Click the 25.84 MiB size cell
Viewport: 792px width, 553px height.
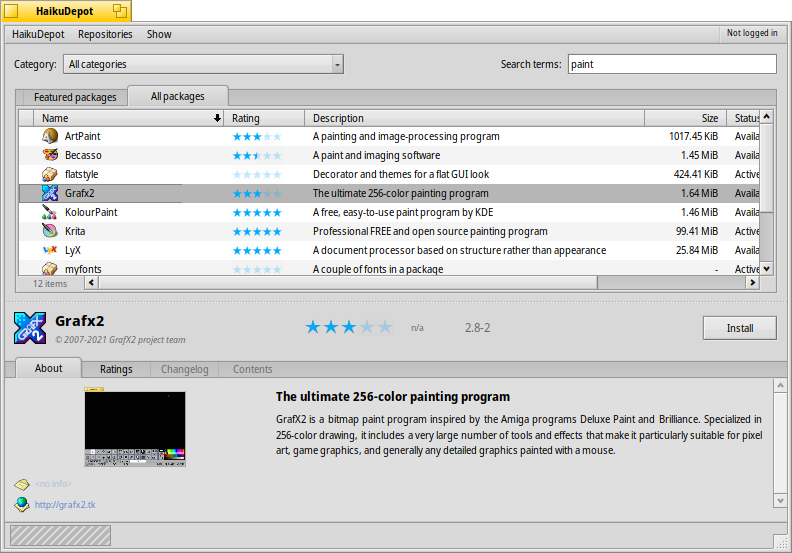[x=697, y=250]
